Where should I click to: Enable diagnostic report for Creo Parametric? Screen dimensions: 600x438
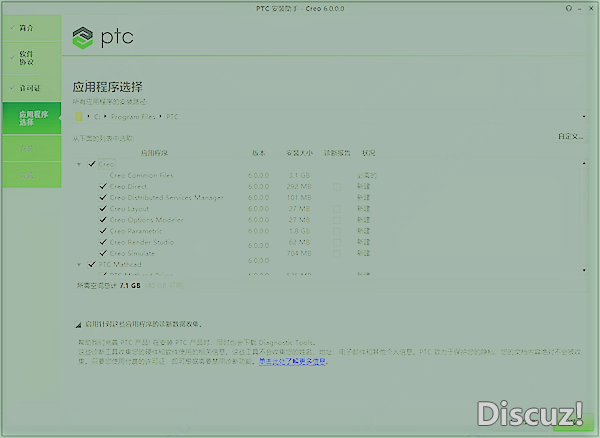pyautogui.click(x=337, y=231)
